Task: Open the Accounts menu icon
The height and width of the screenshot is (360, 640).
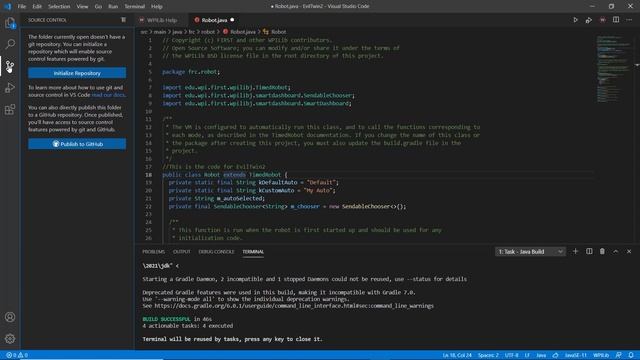Action: 10,317
